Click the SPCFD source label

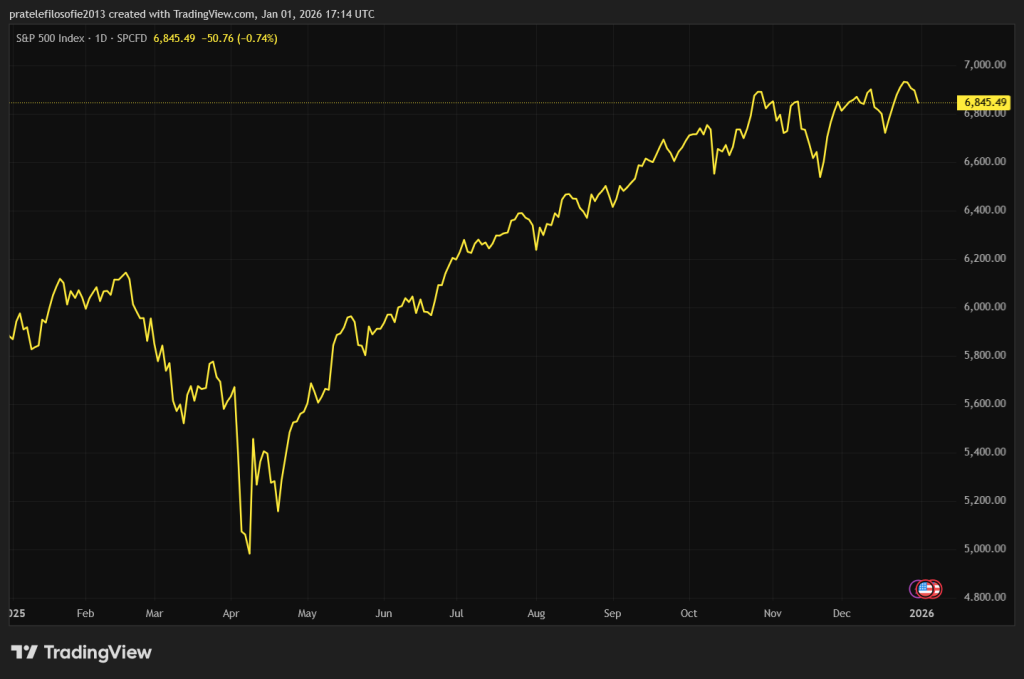[131, 38]
